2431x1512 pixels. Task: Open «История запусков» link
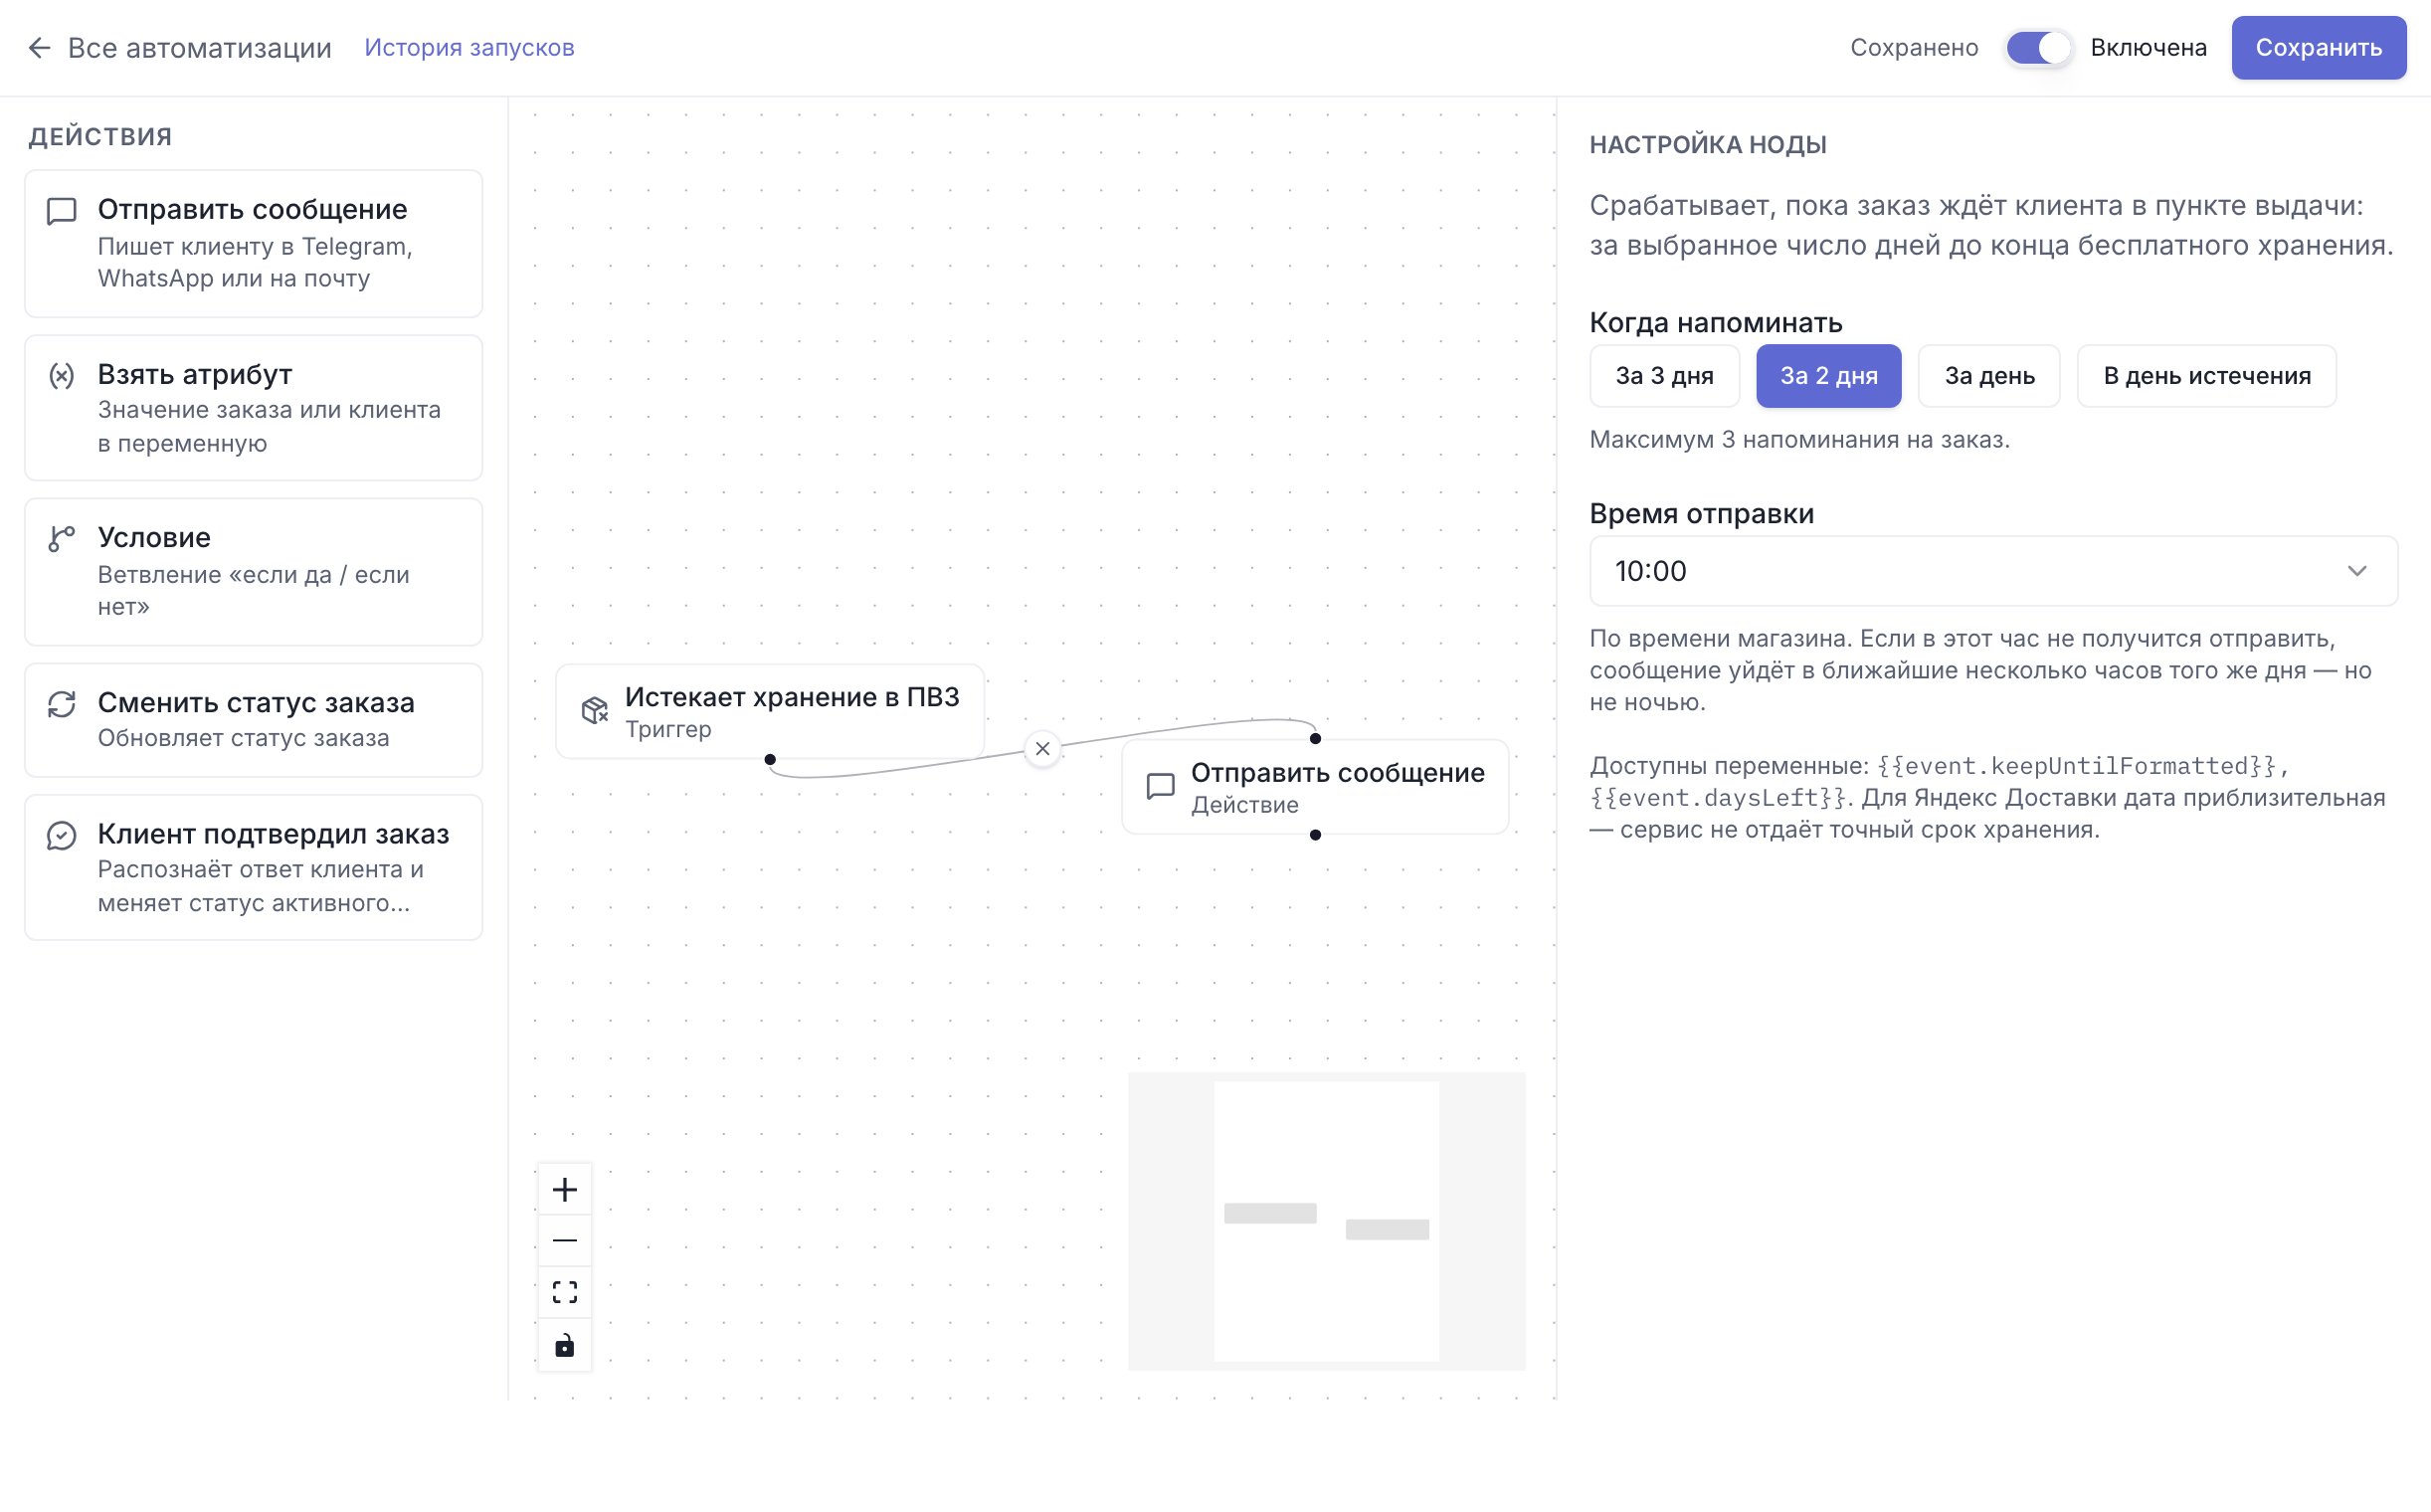(469, 48)
